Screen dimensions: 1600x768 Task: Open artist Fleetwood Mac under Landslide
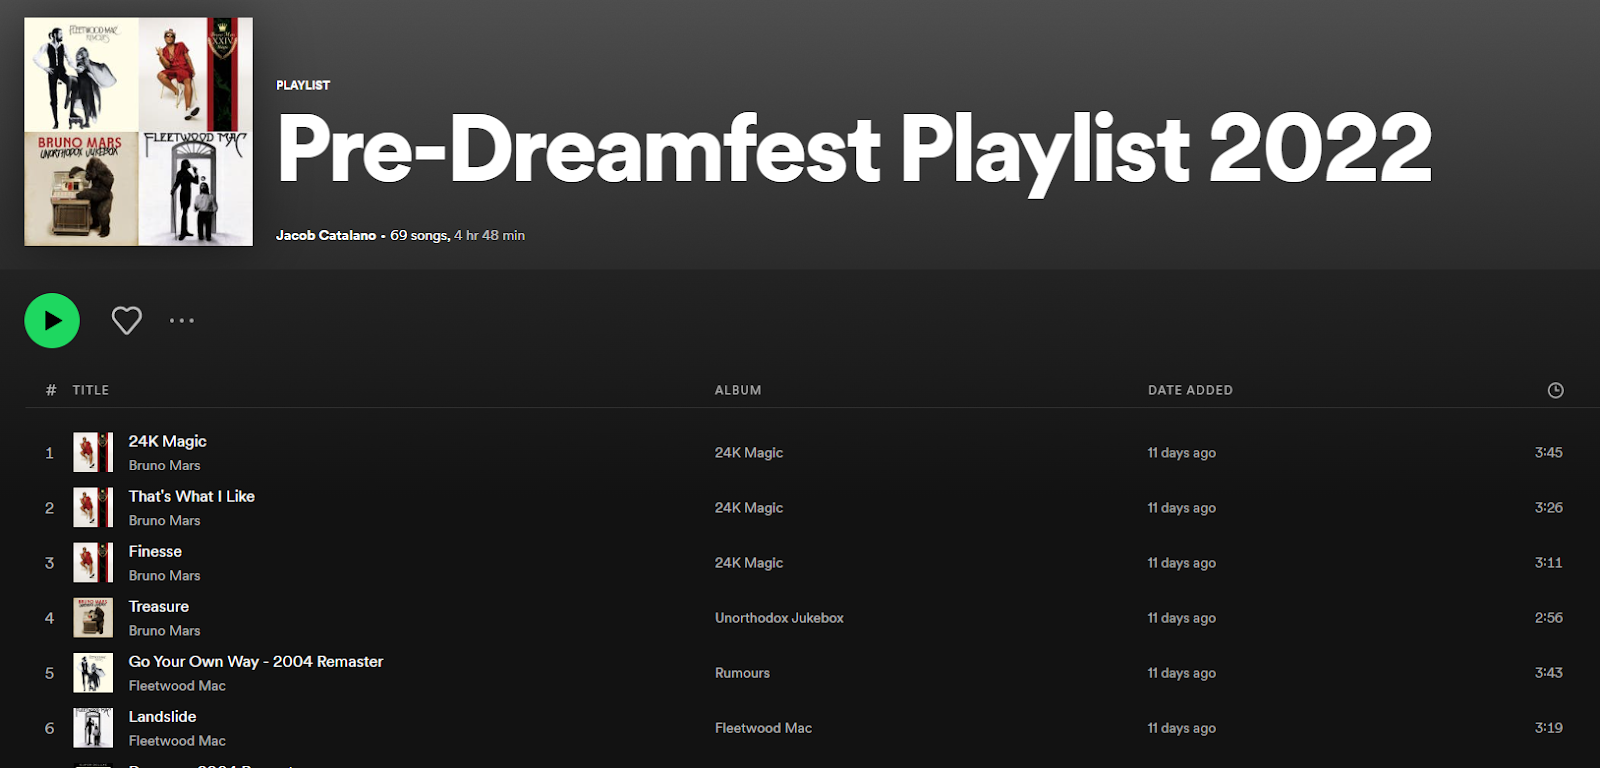tap(177, 740)
